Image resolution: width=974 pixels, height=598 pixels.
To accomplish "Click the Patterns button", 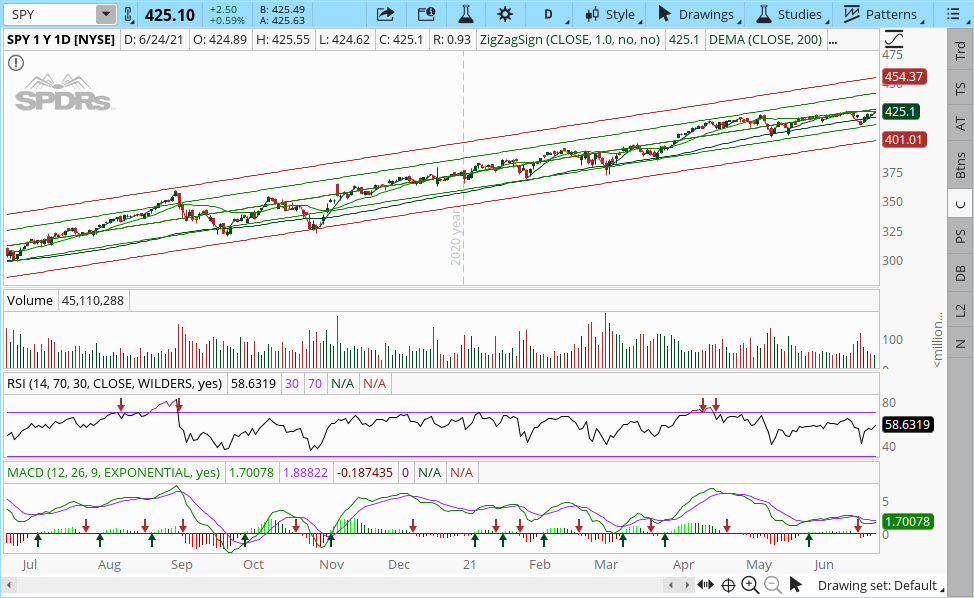I will click(x=881, y=14).
